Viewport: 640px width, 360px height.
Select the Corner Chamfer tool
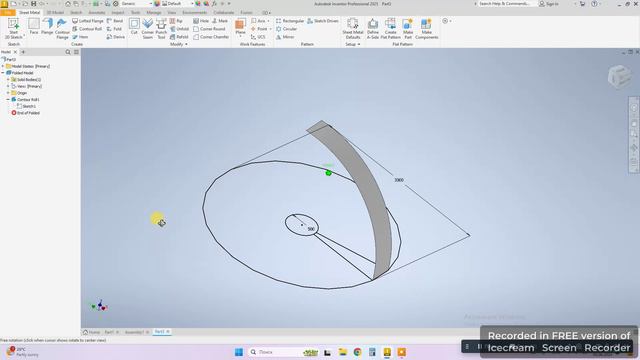tap(211, 37)
